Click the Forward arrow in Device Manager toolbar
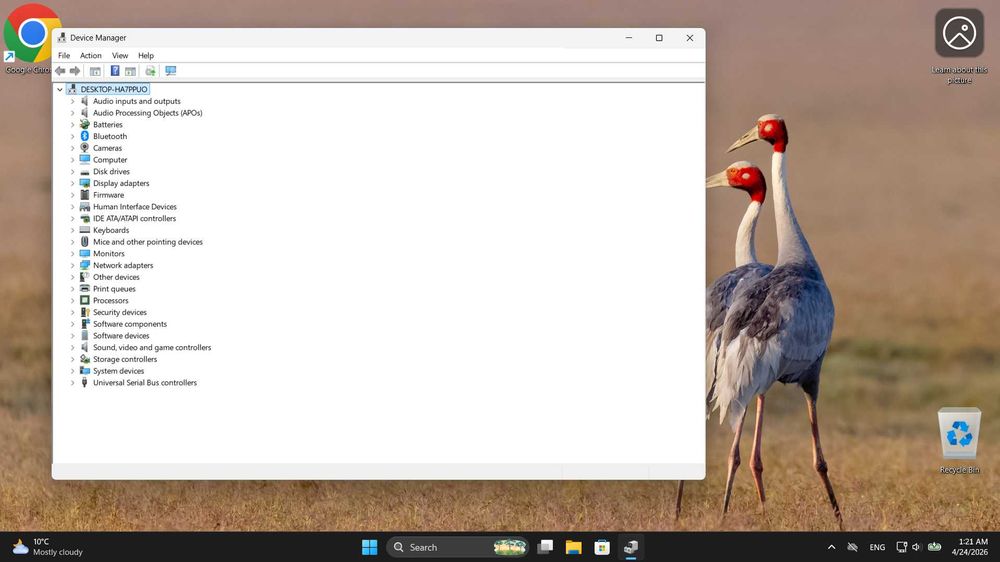1000x562 pixels. (75, 71)
